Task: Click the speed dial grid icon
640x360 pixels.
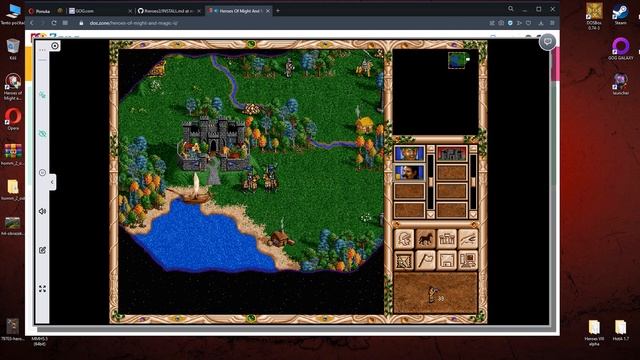Action: [65, 23]
